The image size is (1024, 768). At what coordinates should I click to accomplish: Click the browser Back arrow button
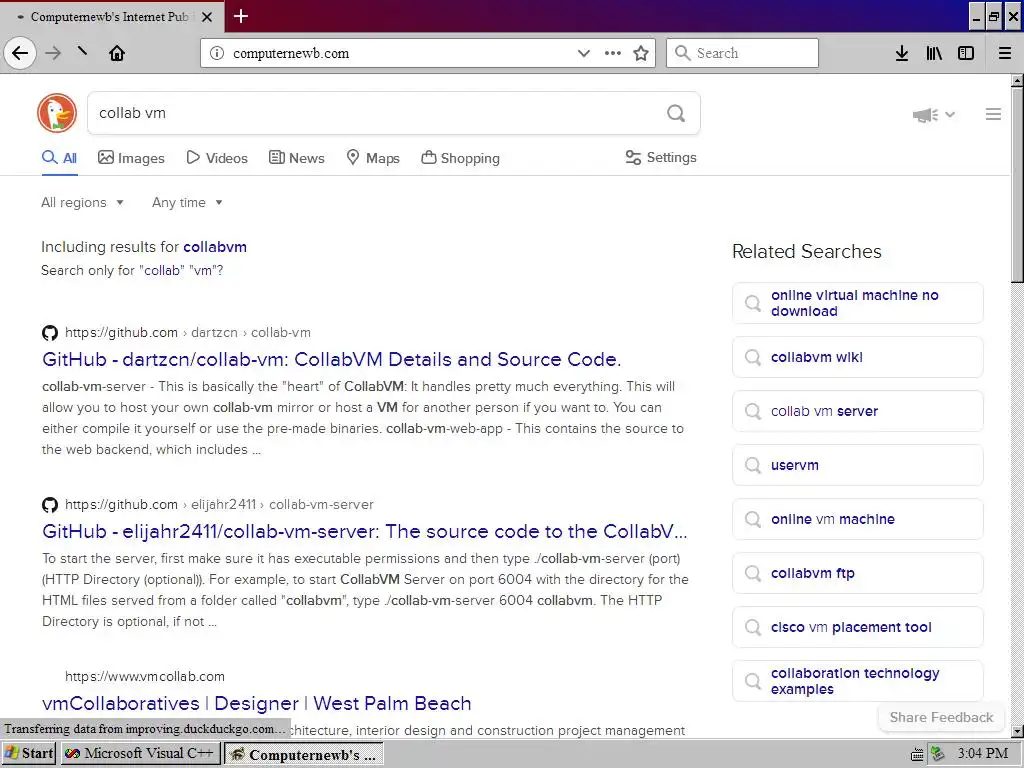pyautogui.click(x=20, y=53)
